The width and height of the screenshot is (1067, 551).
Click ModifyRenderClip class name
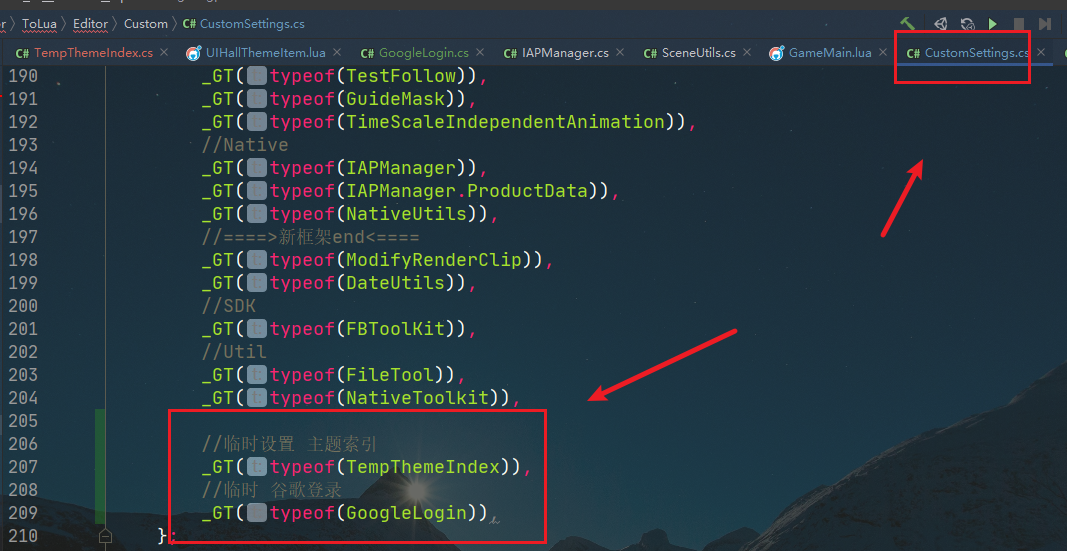(434, 259)
